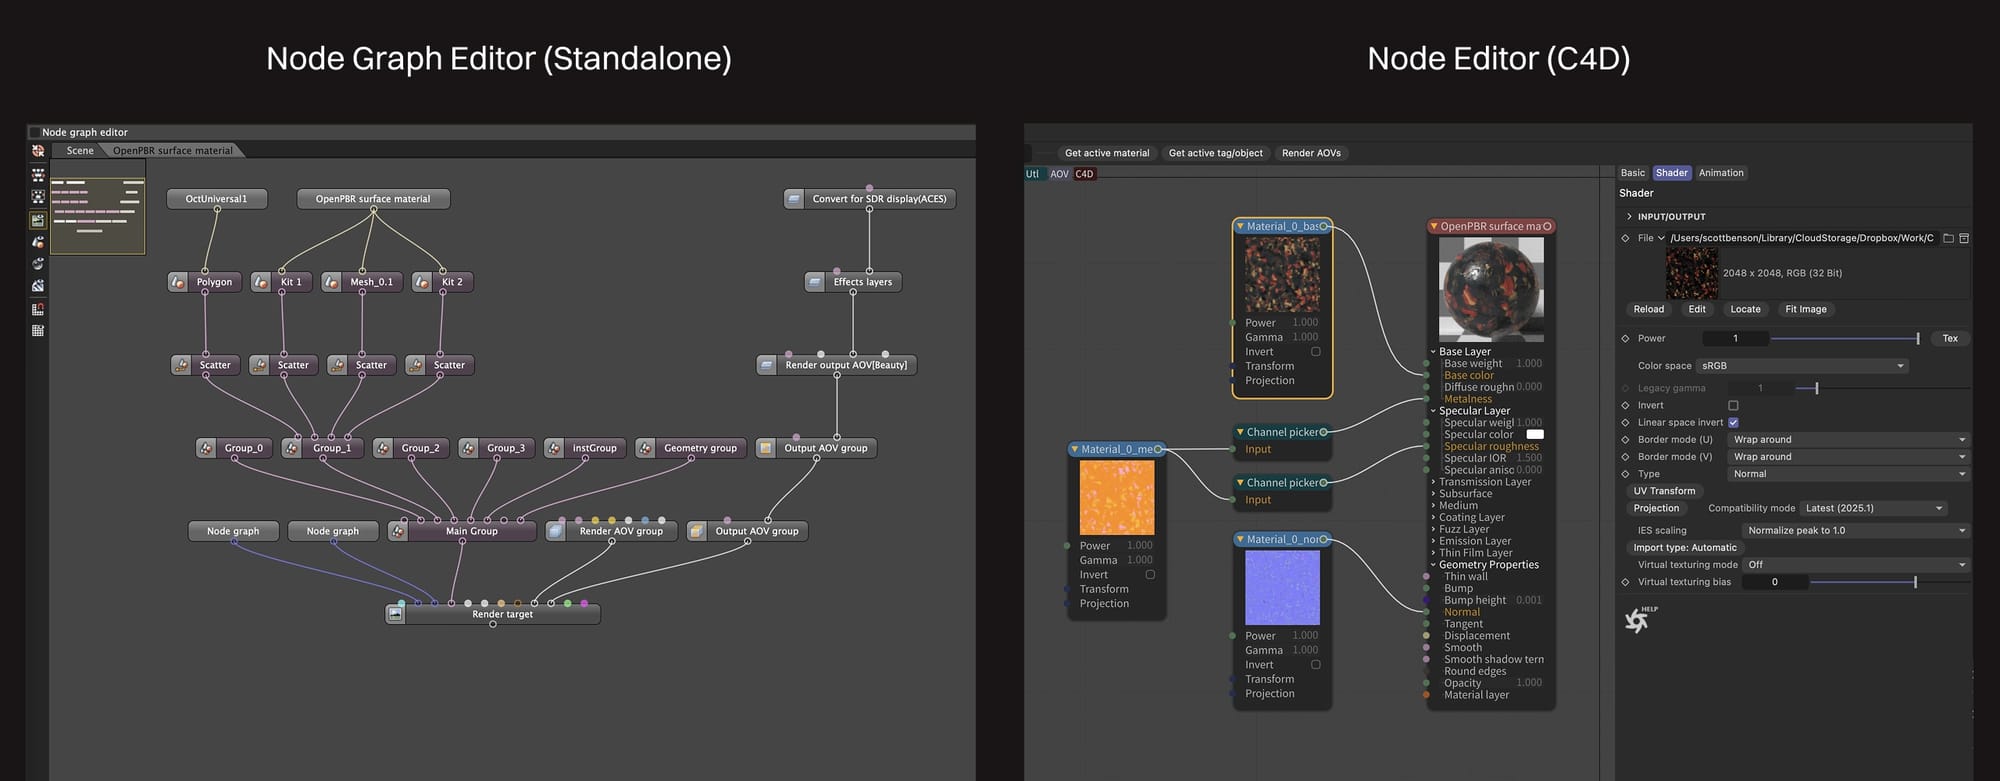The width and height of the screenshot is (2000, 781).
Task: Expand the INPUT/OUTPUT section
Action: (1629, 216)
